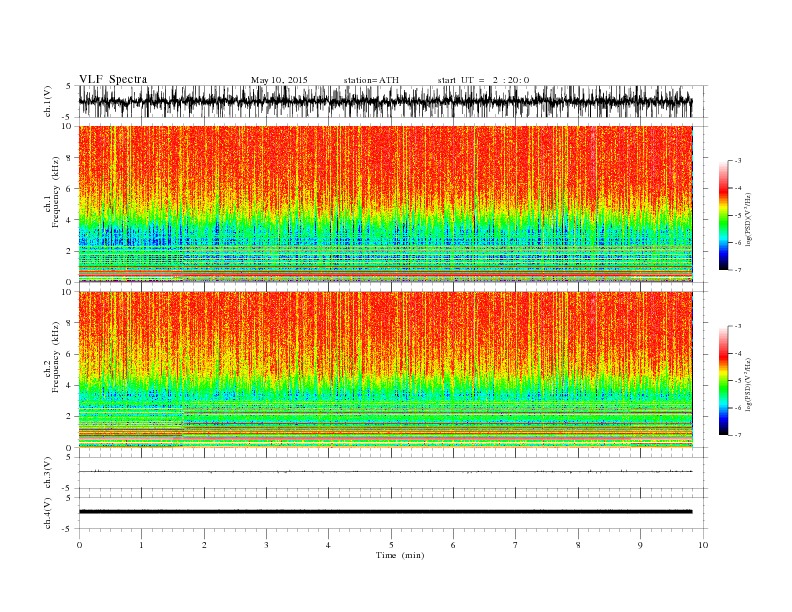Click the ch.1 voltage waveform trace
The image size is (792, 612).
386,101
